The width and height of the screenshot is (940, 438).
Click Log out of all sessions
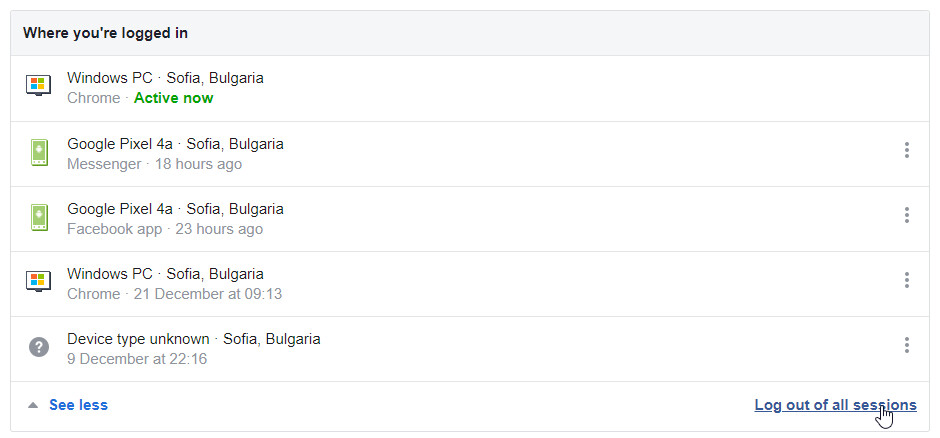click(835, 405)
